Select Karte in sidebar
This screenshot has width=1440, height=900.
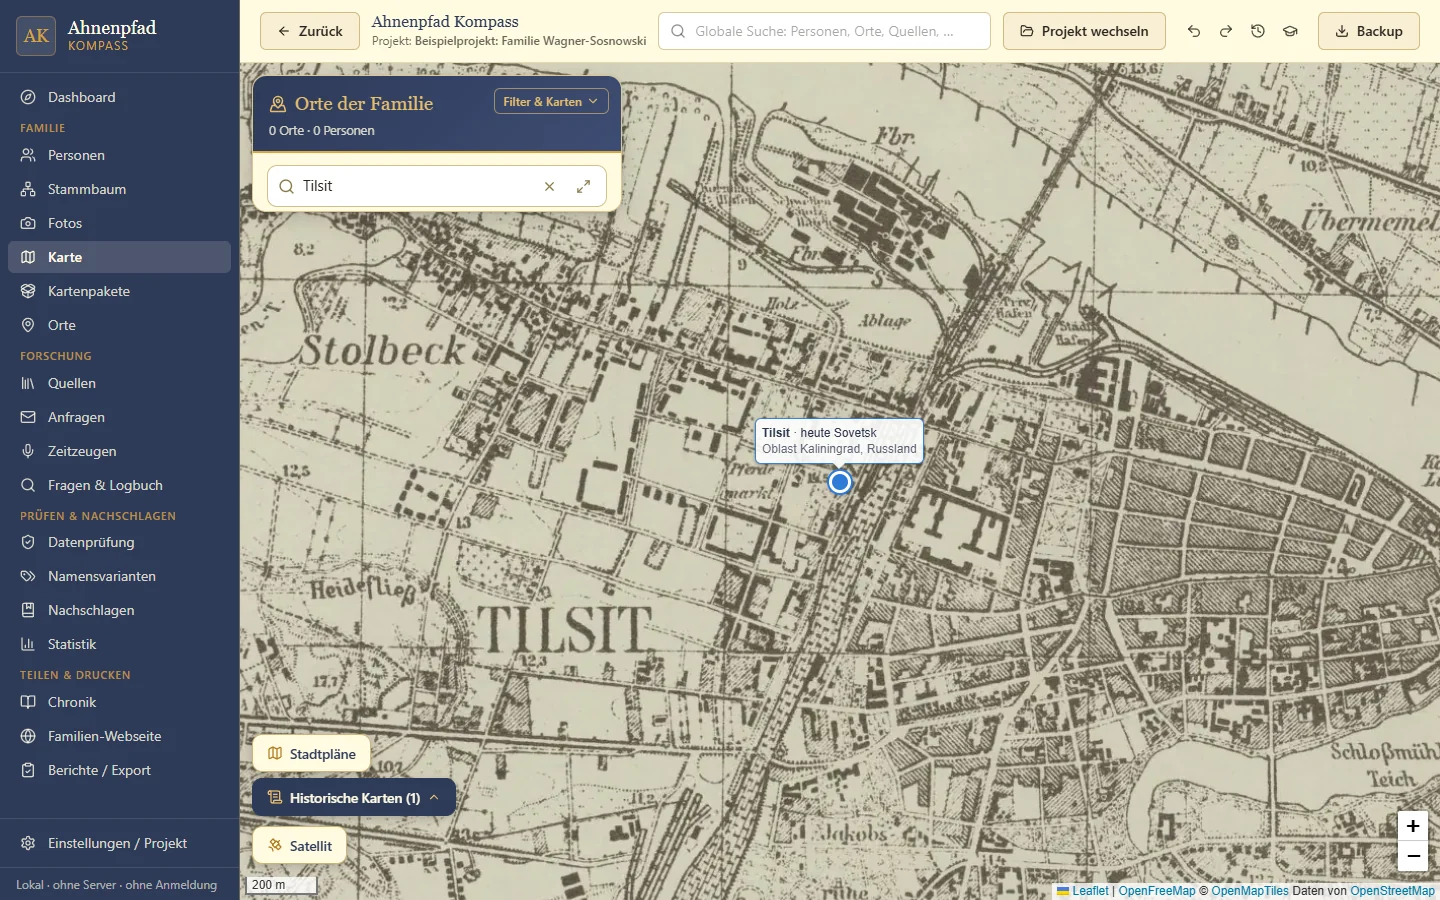tap(119, 257)
